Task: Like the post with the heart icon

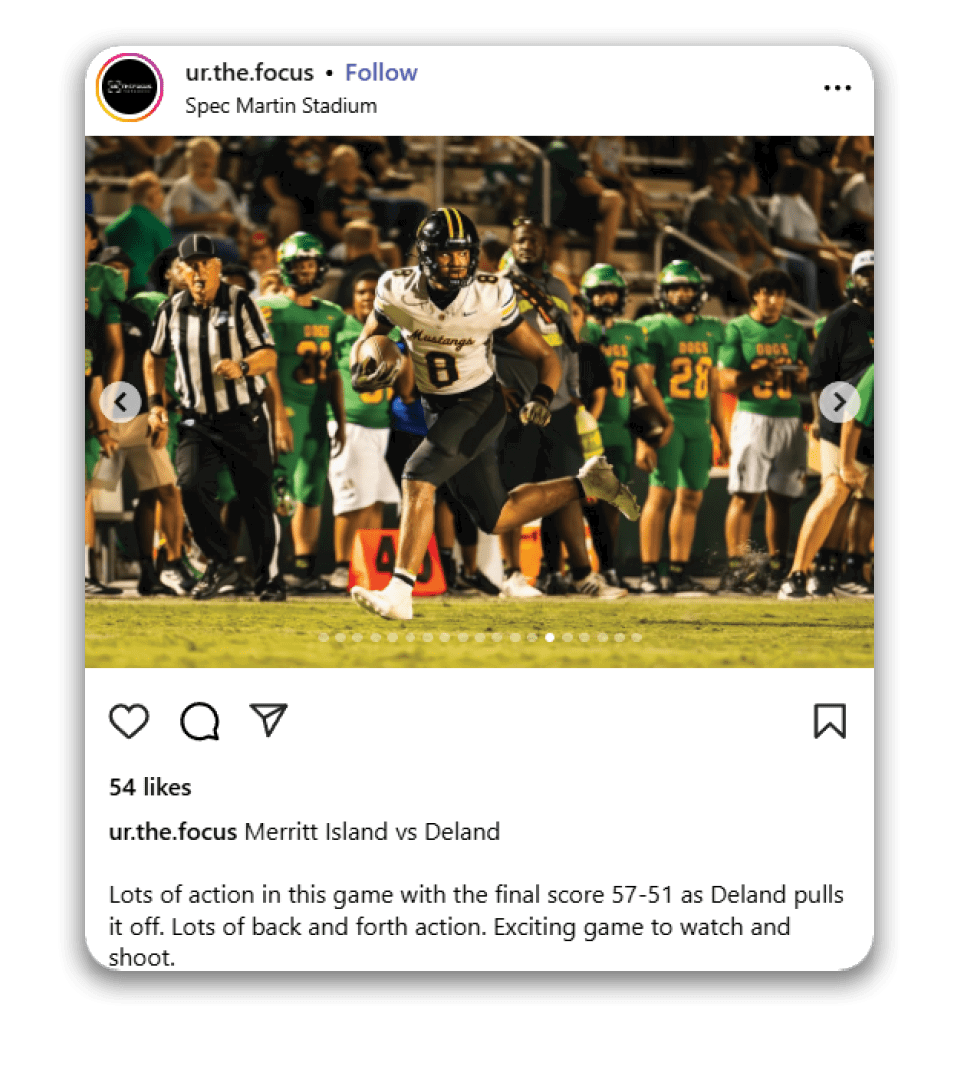Action: coord(129,721)
